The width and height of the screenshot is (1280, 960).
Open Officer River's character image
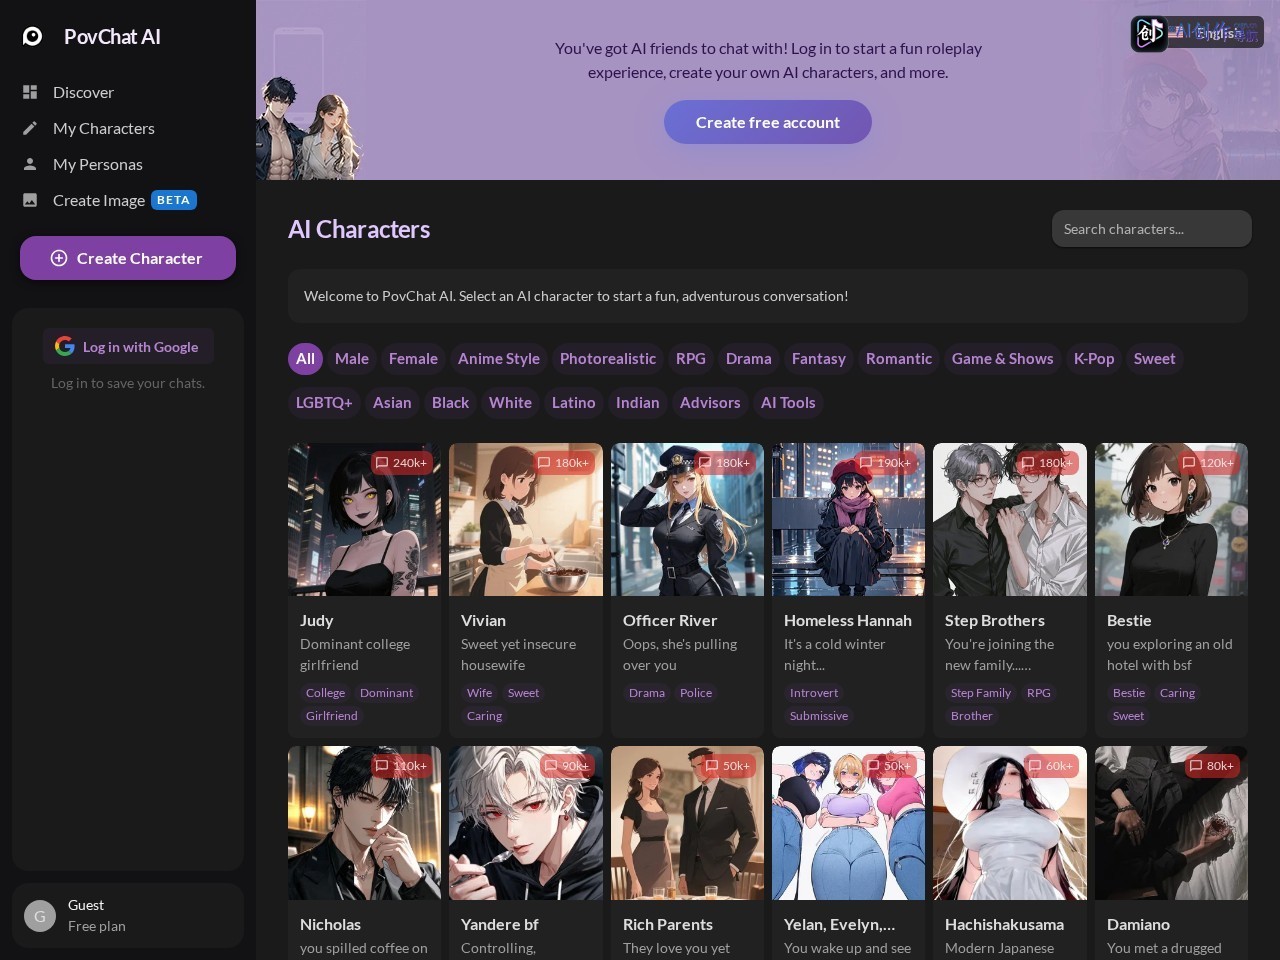687,520
